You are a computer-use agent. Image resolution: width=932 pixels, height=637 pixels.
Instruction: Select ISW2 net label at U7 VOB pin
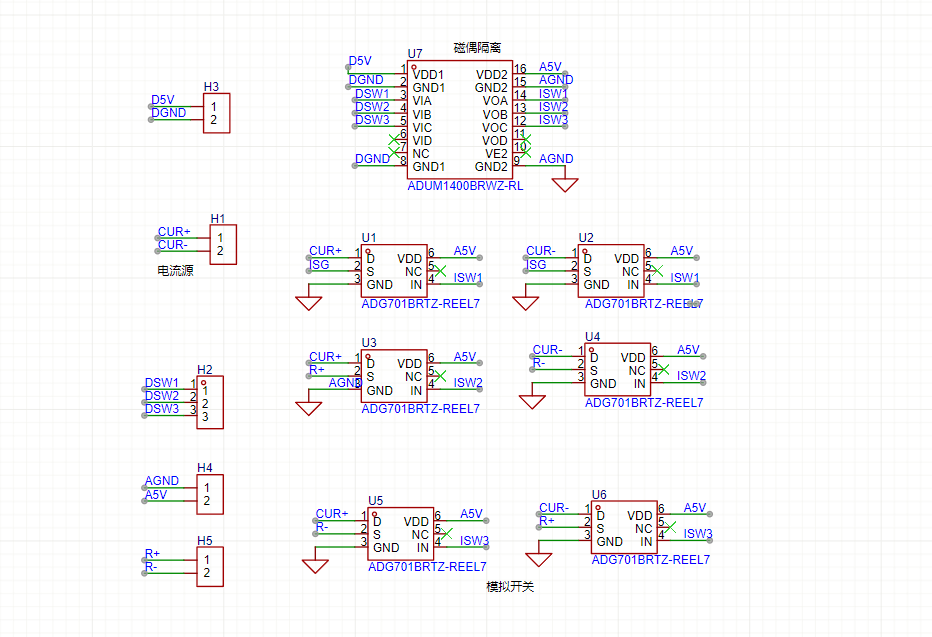553,107
